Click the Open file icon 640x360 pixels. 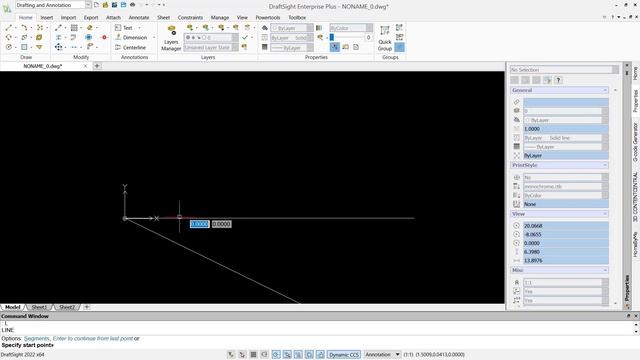tap(105, 5)
